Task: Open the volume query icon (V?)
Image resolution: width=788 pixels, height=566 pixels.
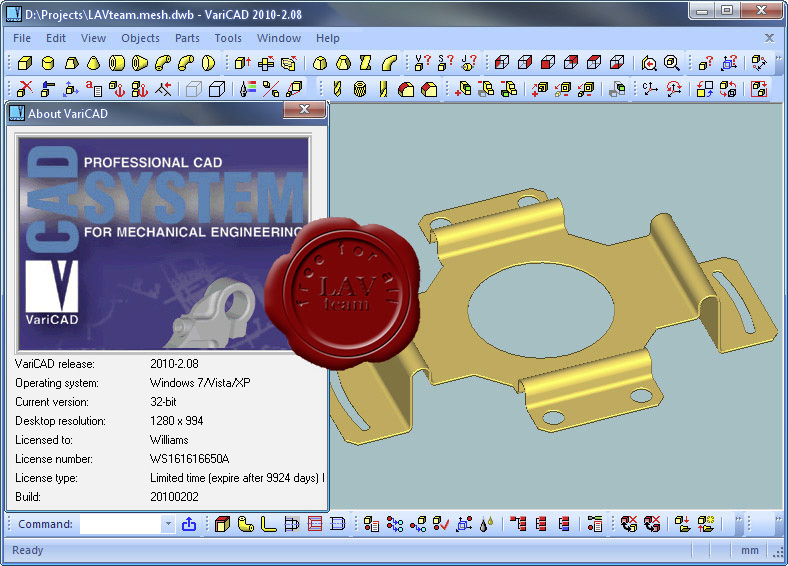Action: click(422, 63)
